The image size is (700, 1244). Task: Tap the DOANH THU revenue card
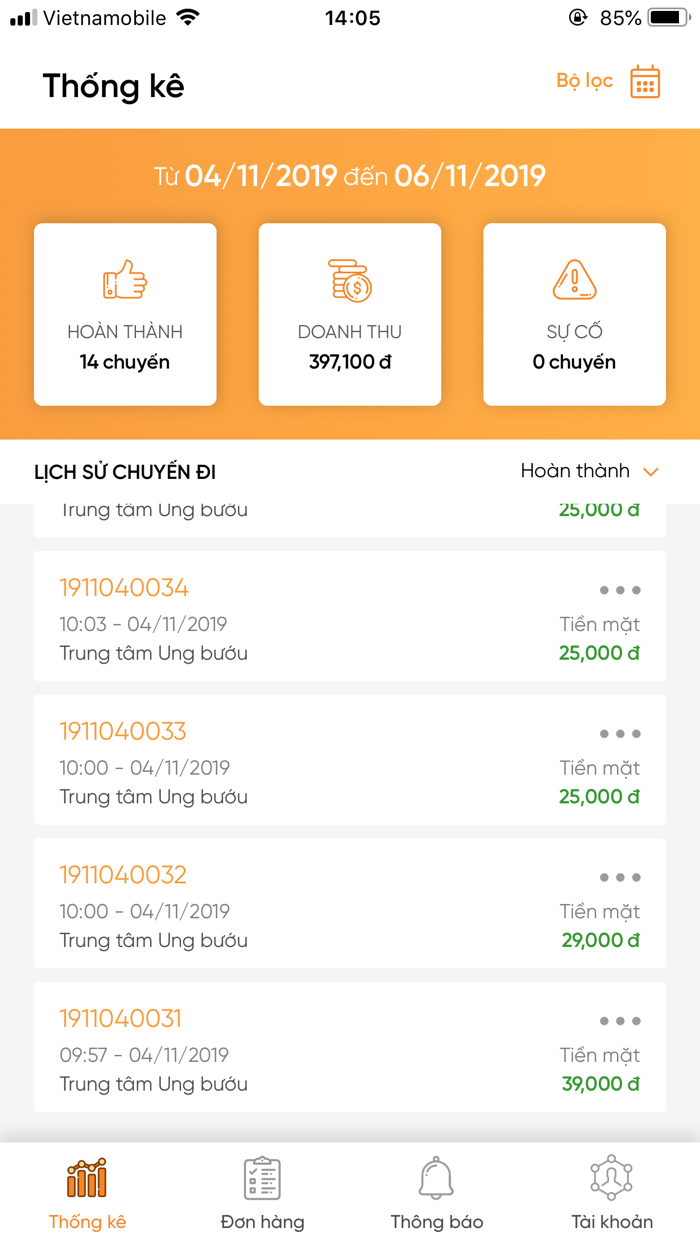pyautogui.click(x=350, y=315)
